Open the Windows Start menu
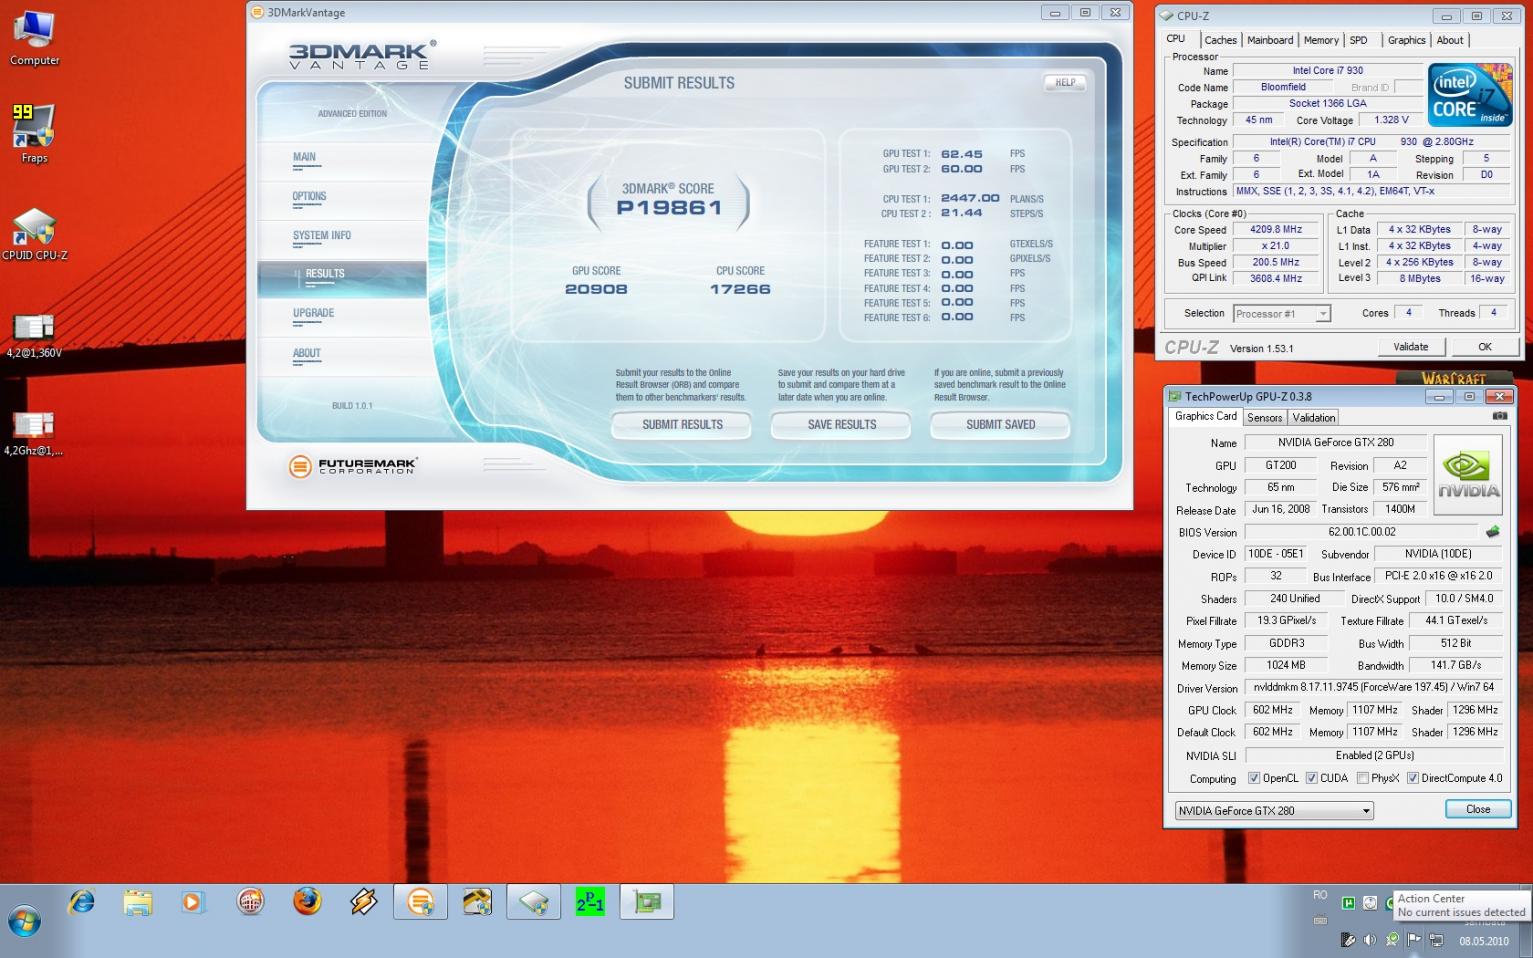The height and width of the screenshot is (958, 1533). tap(24, 920)
